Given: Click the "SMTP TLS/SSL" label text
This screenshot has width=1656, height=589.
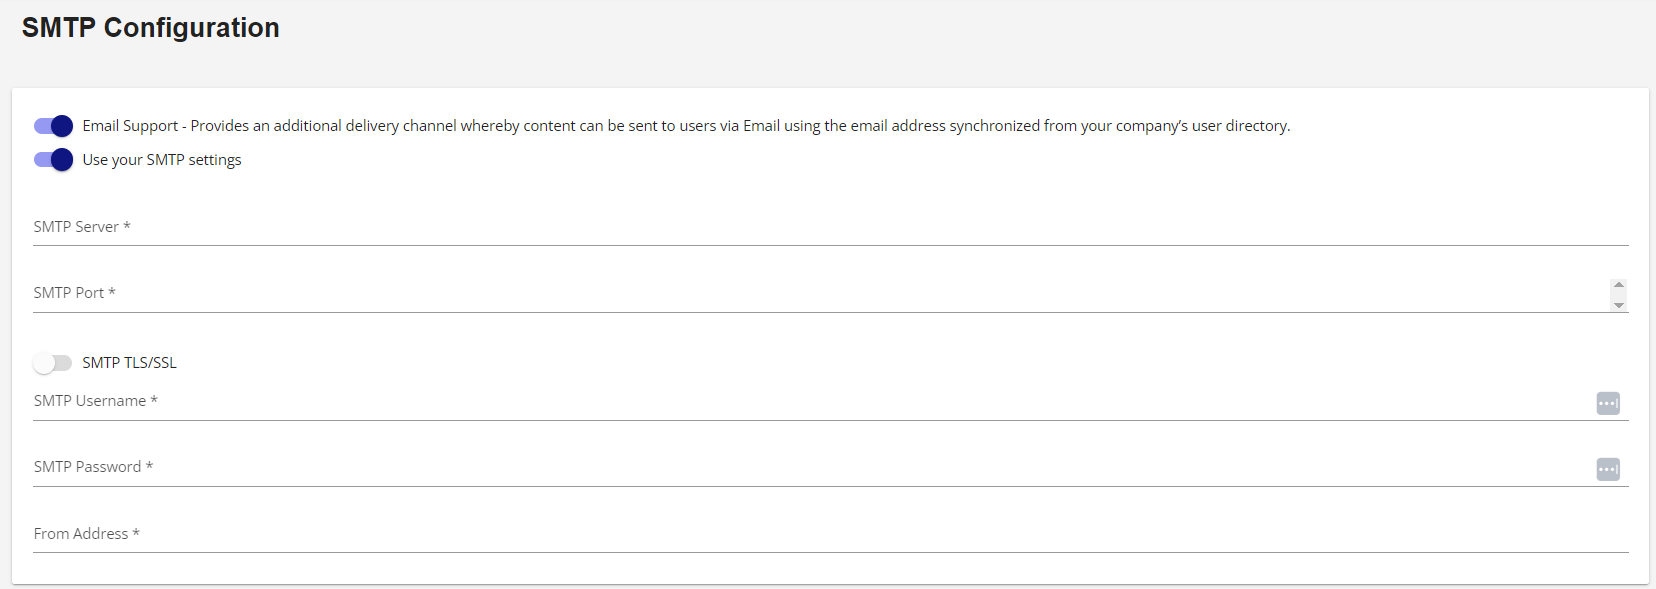Looking at the screenshot, I should tap(129, 363).
